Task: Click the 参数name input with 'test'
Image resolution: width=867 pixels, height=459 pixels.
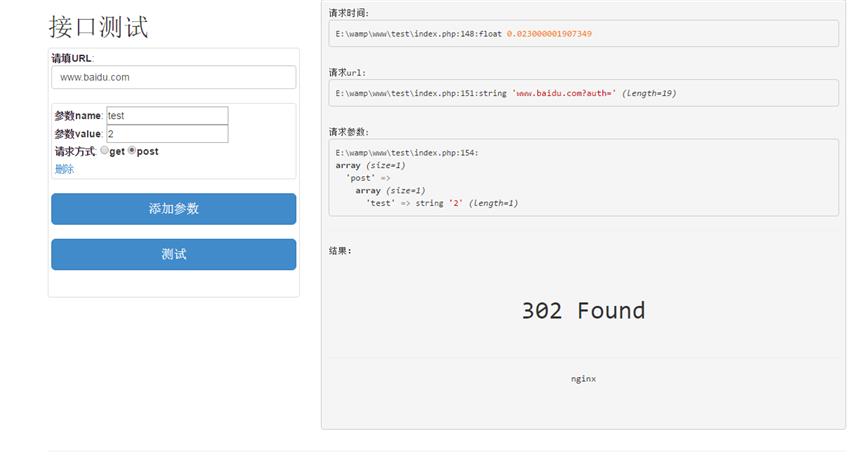Action: (x=167, y=116)
